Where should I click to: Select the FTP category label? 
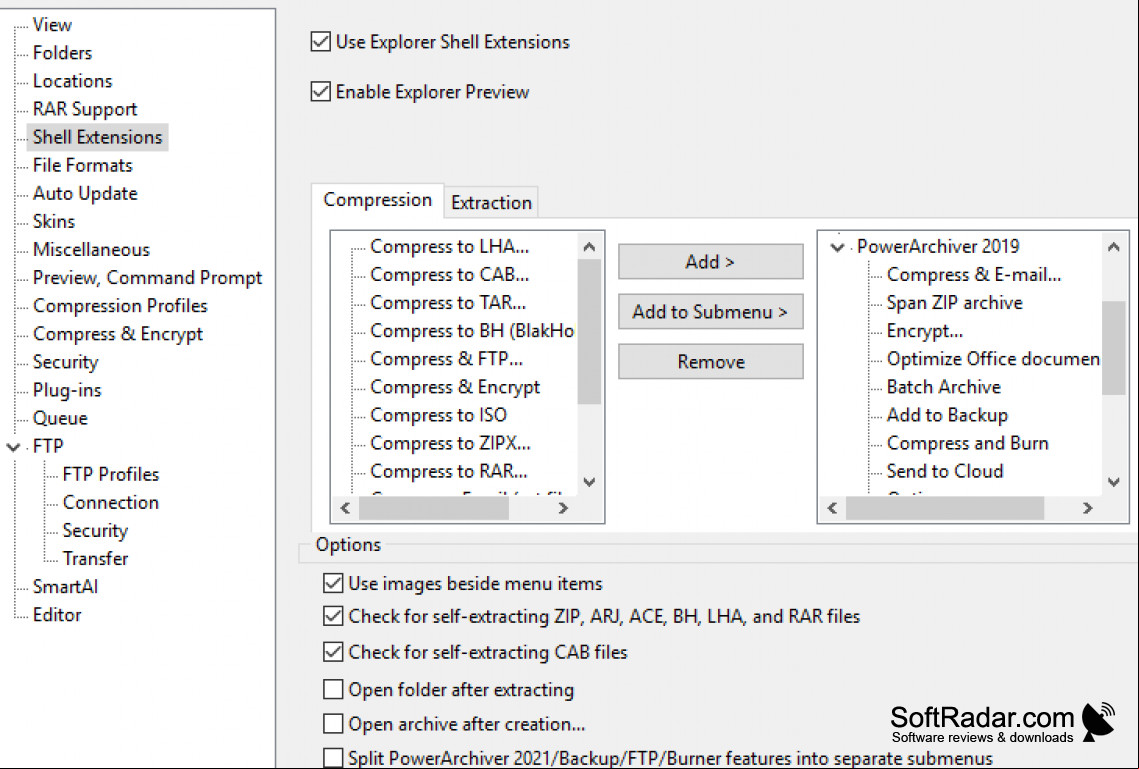[x=48, y=447]
